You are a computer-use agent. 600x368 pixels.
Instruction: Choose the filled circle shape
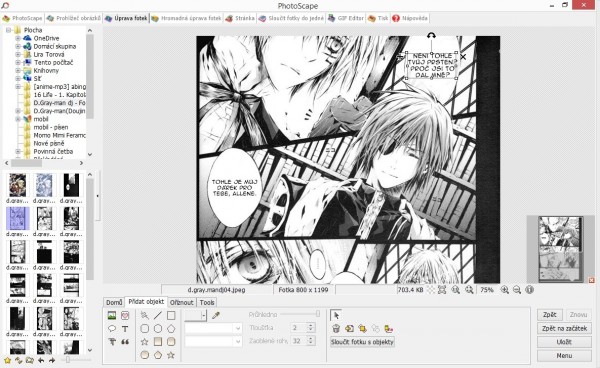[145, 355]
